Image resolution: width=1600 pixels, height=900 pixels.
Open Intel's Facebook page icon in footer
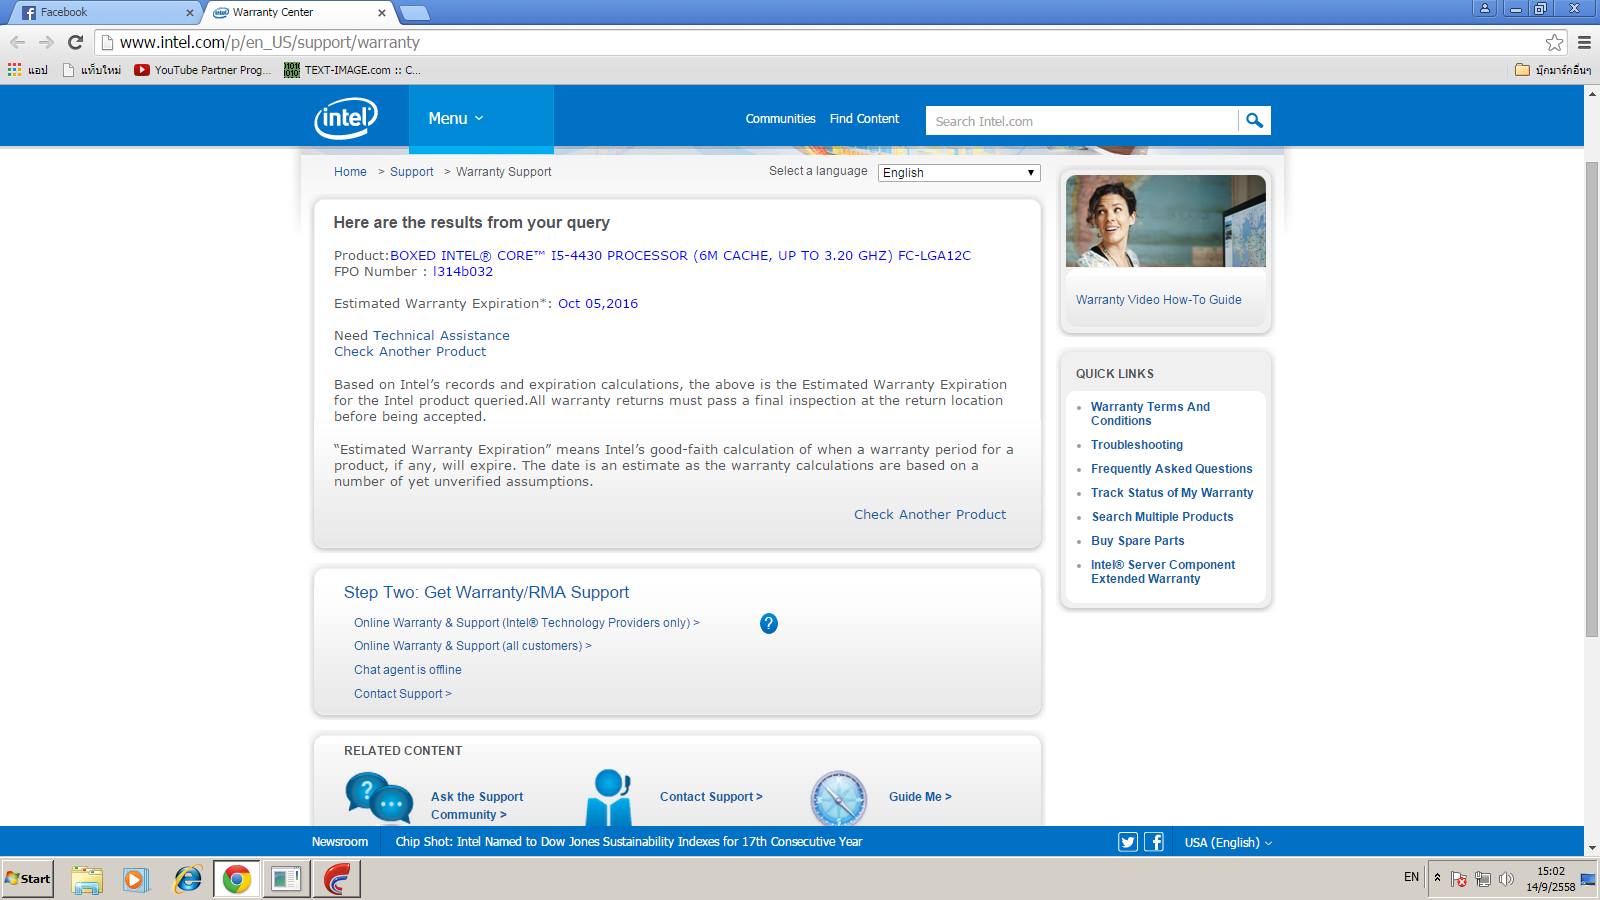(1154, 842)
